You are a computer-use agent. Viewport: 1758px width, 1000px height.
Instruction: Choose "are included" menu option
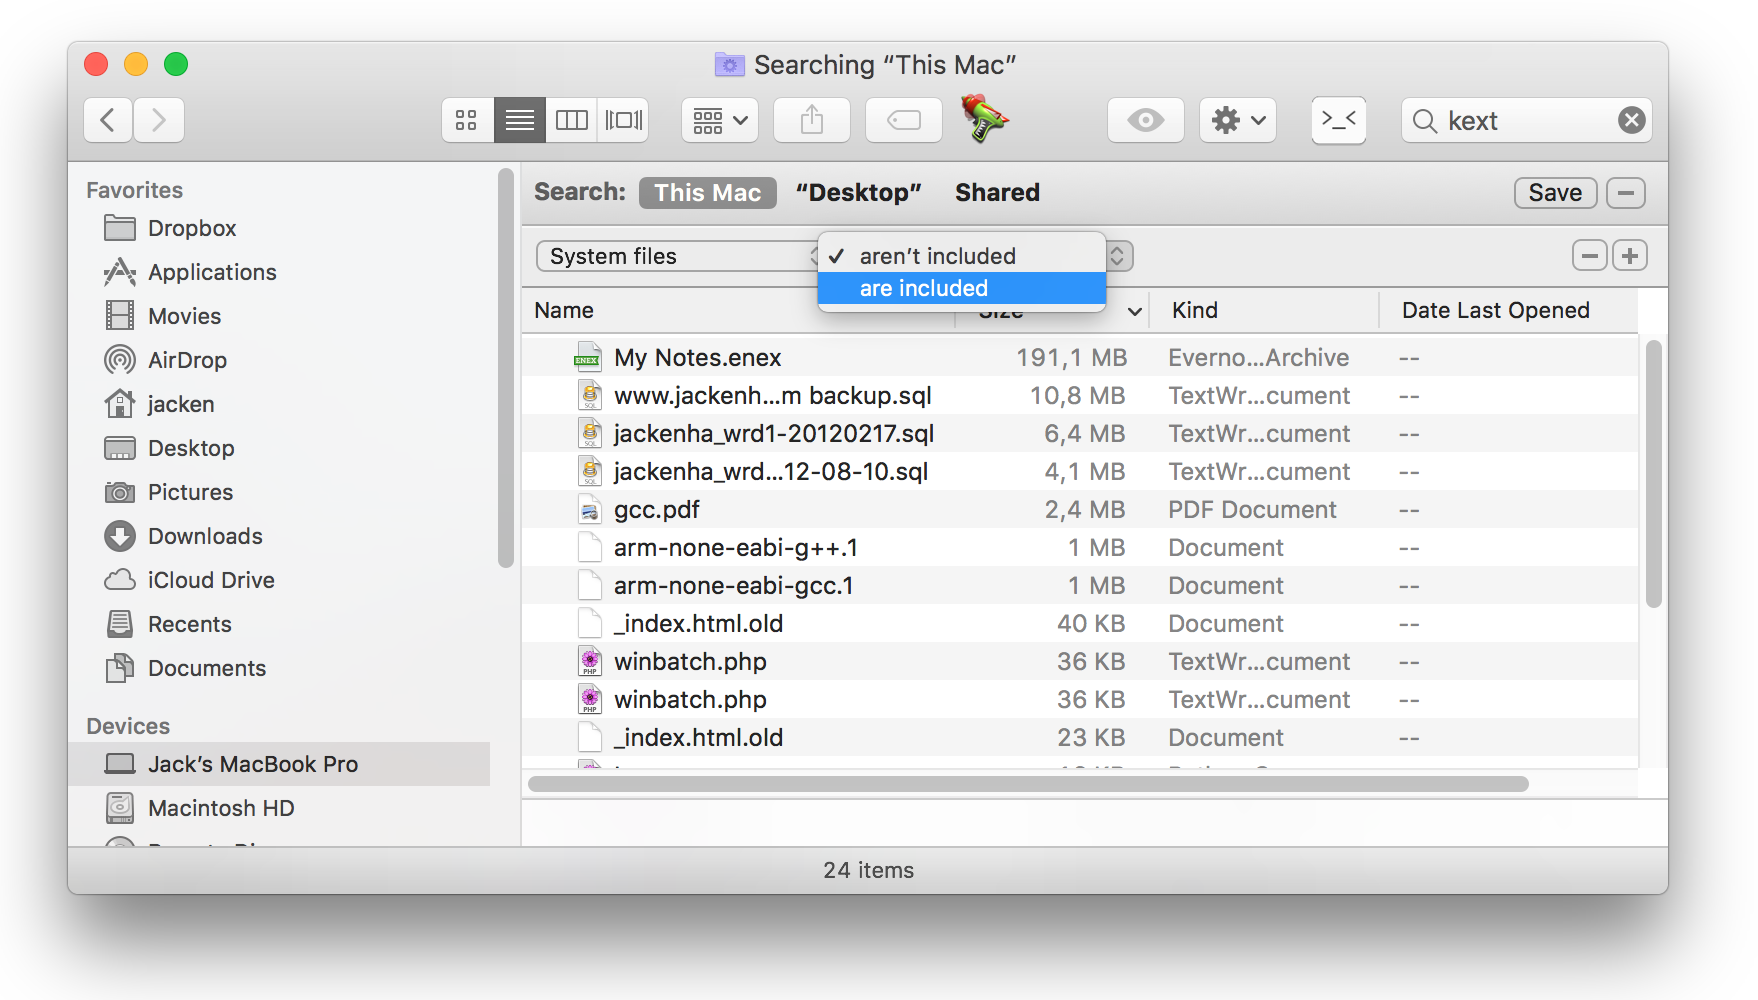[962, 288]
